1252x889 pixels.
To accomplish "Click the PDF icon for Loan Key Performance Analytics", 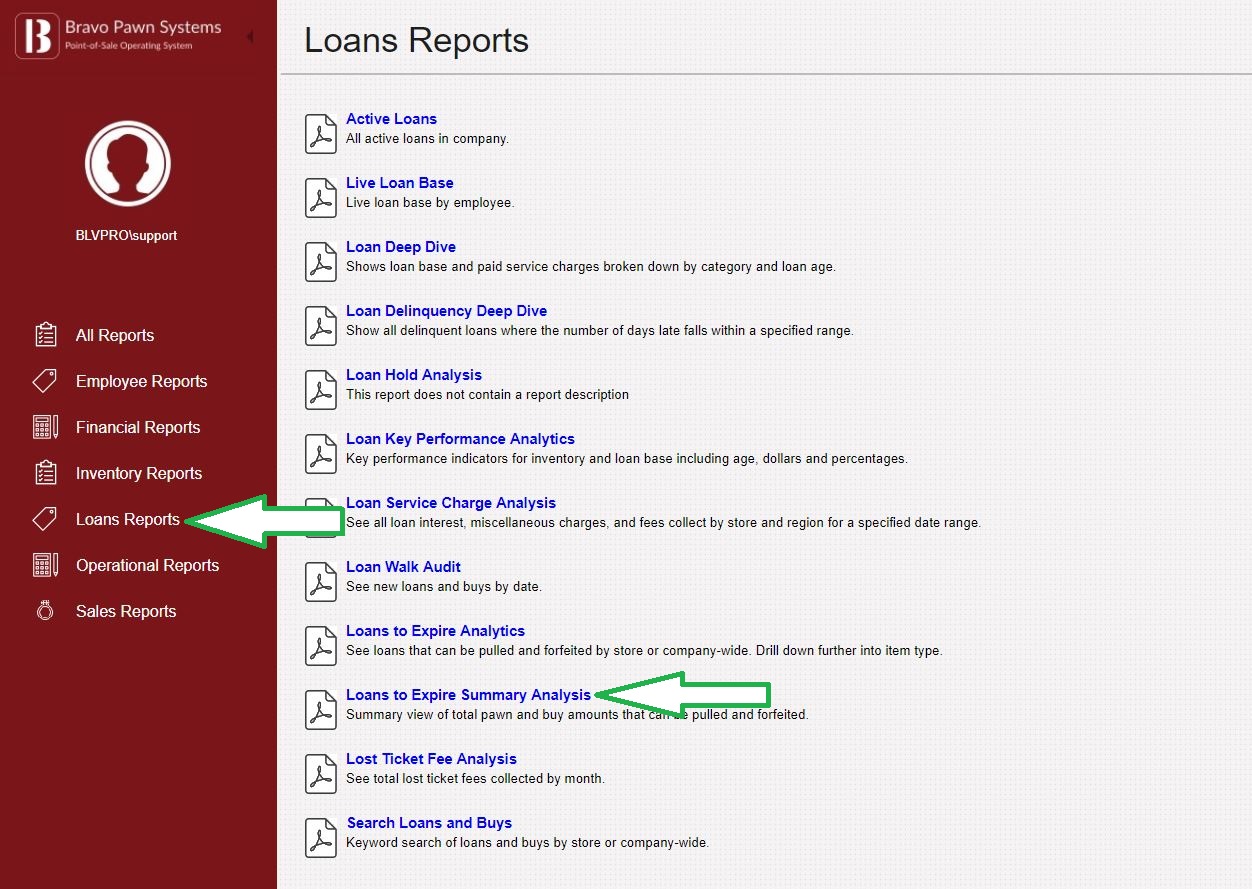I will point(320,454).
